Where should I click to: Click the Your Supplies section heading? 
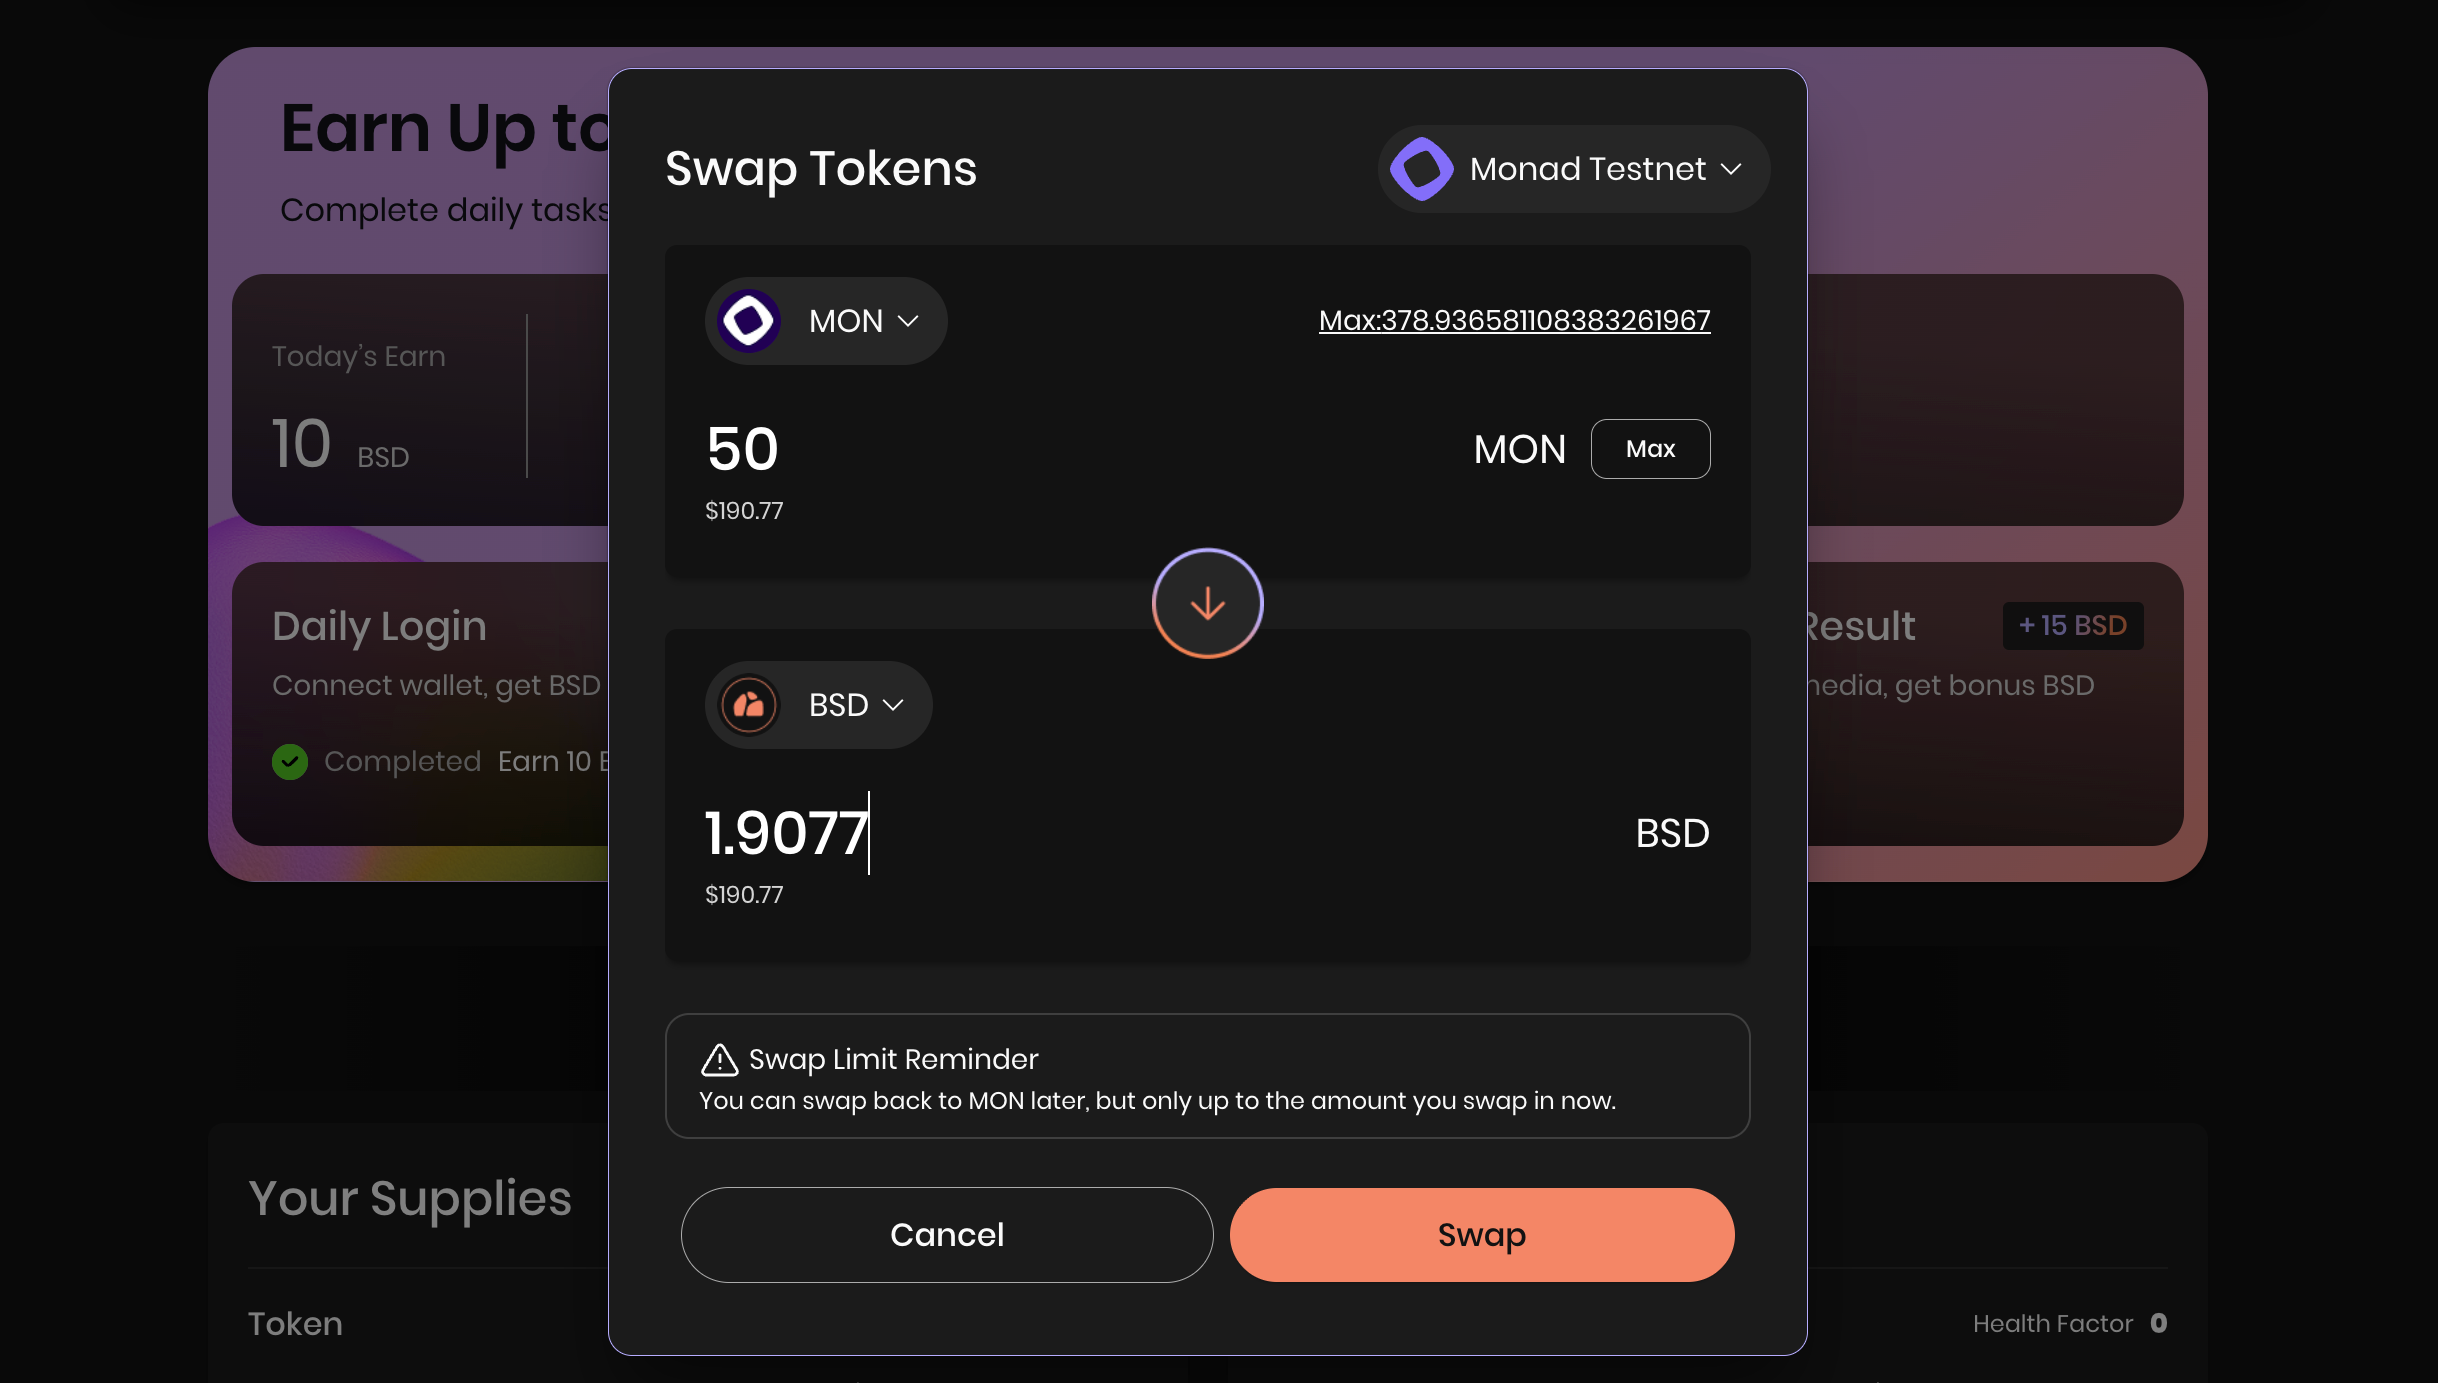tap(410, 1198)
